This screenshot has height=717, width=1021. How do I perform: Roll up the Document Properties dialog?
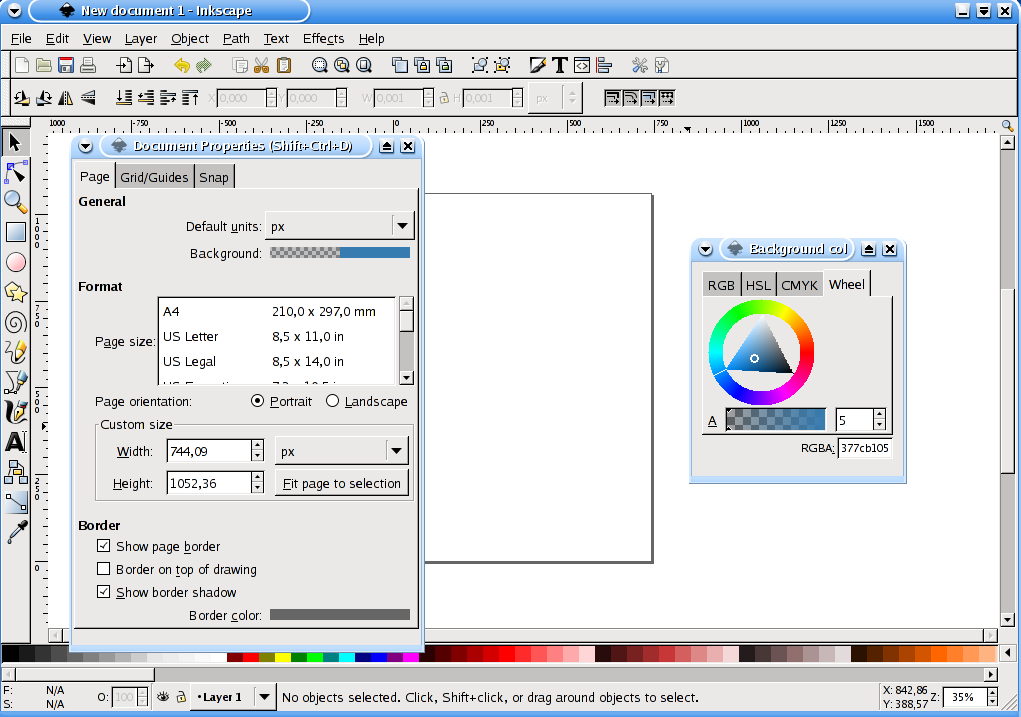pos(386,146)
